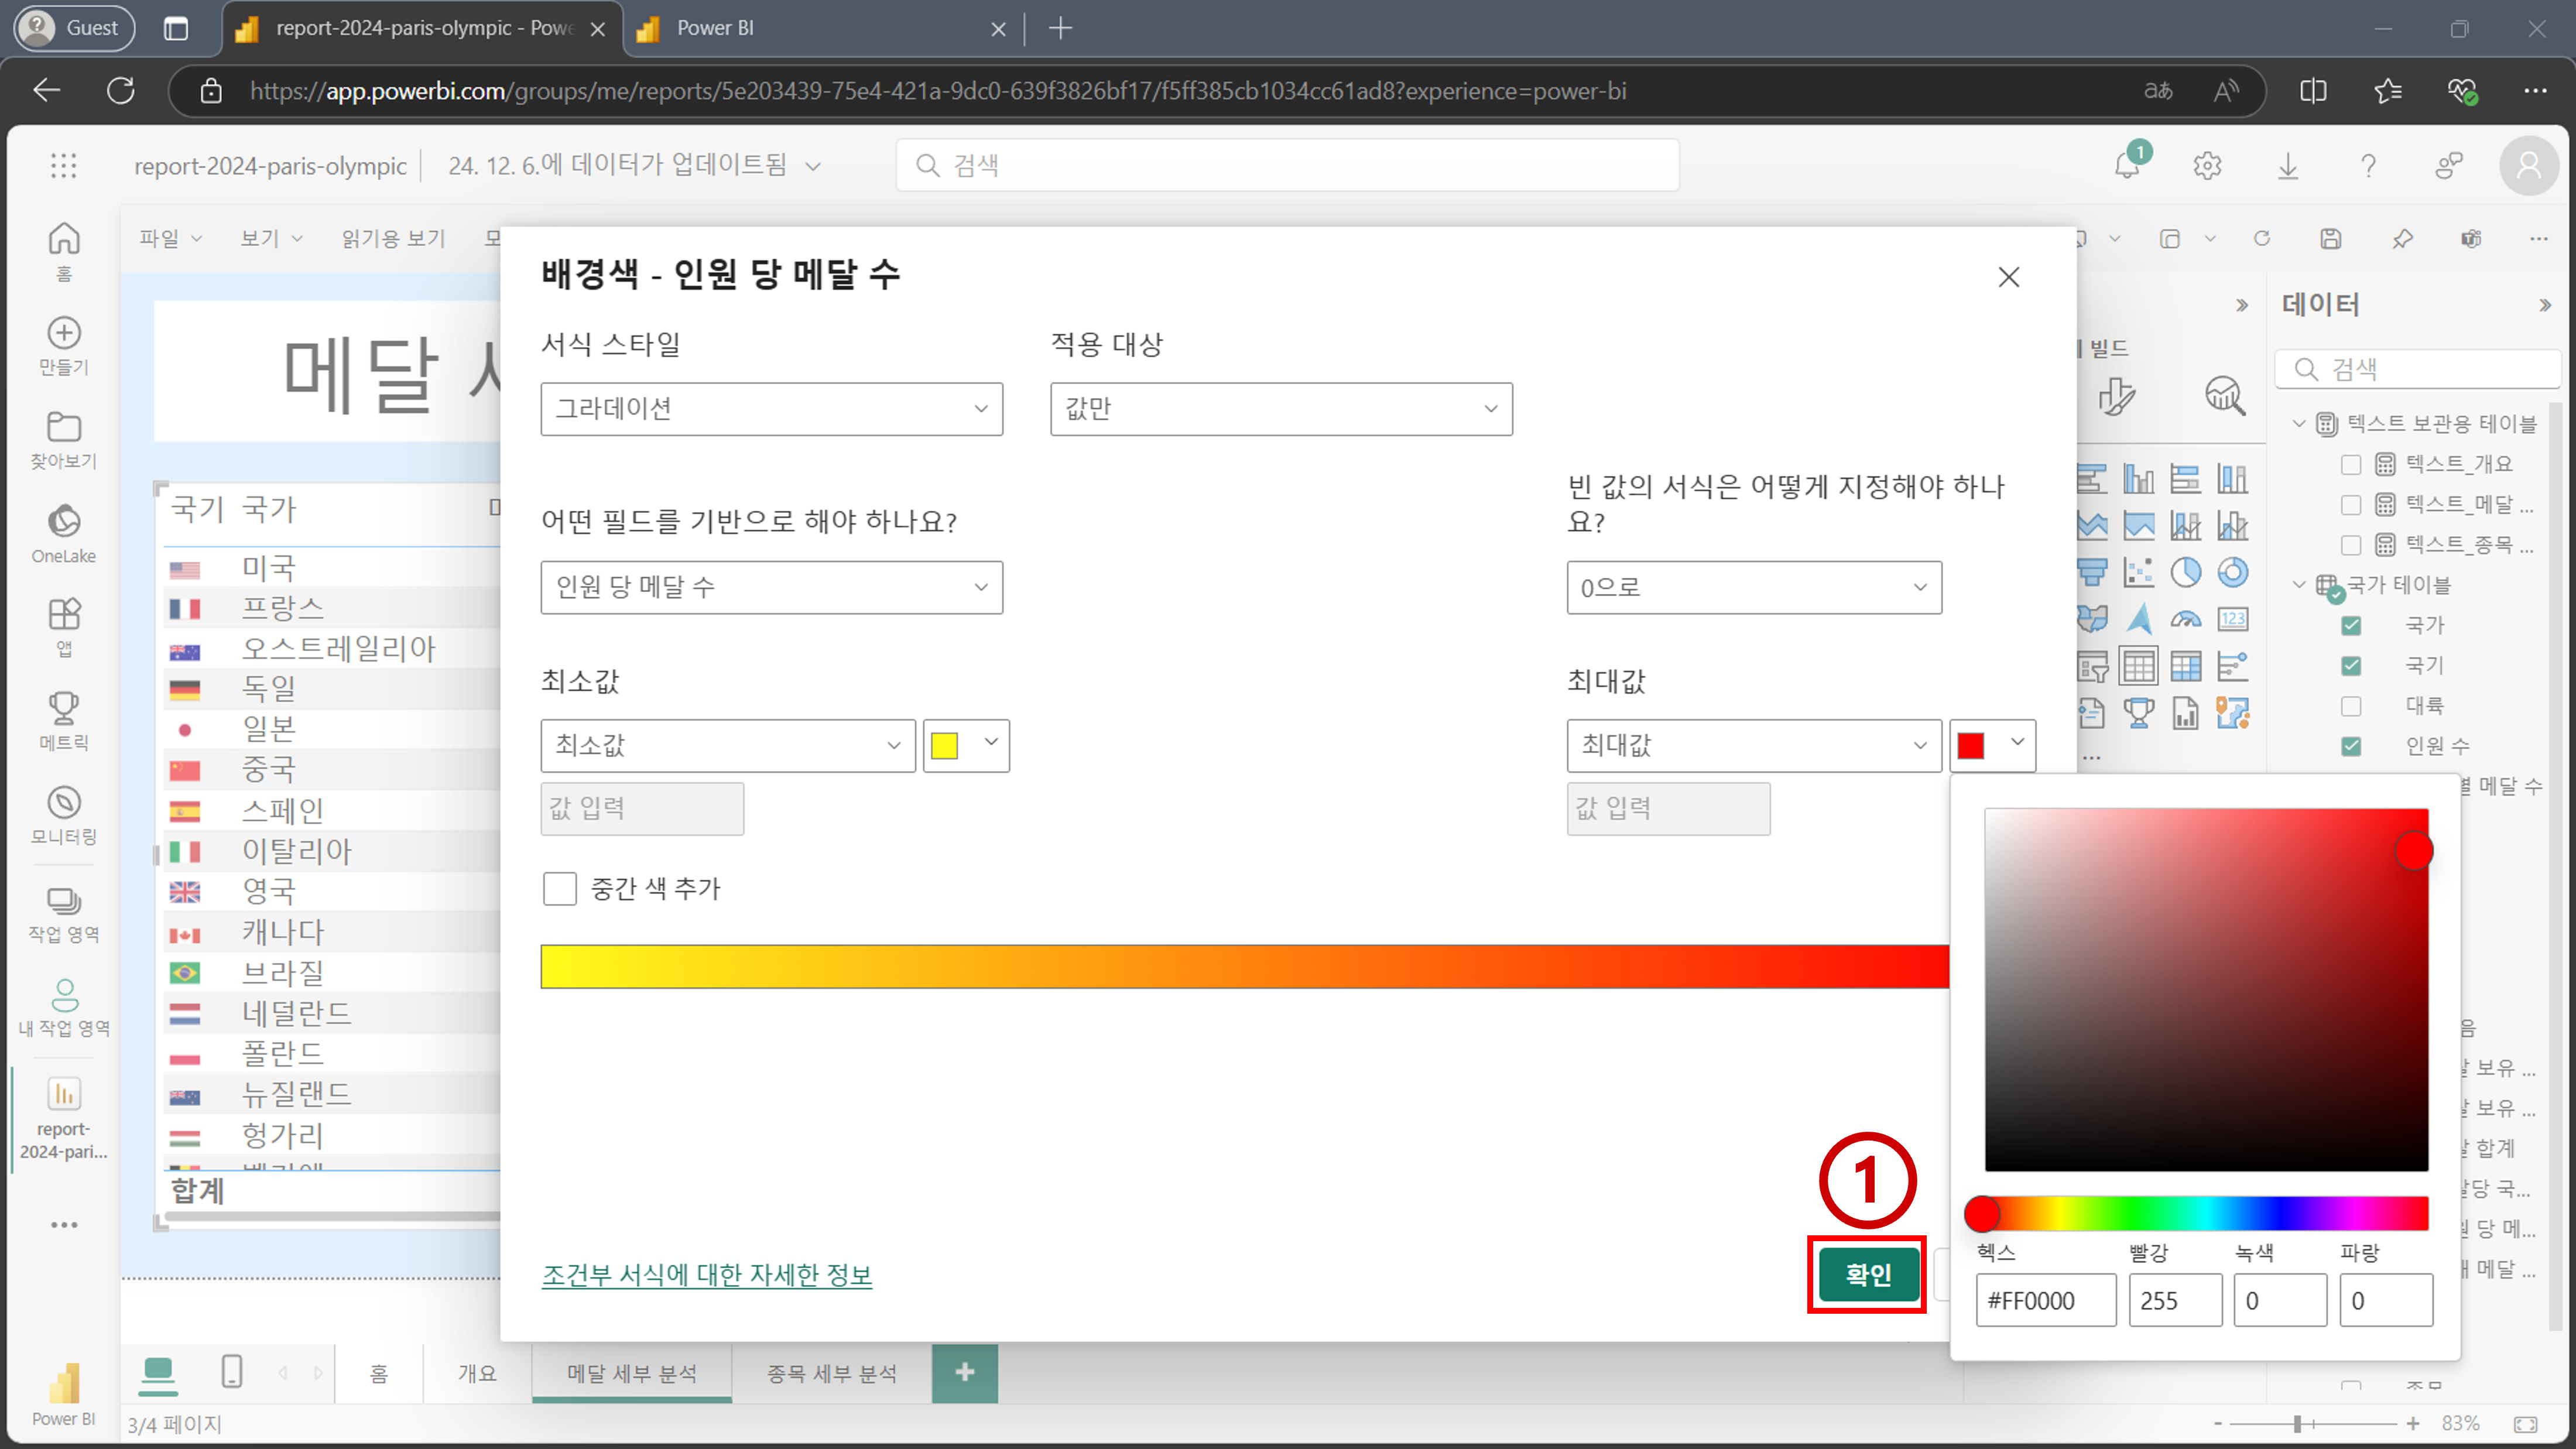Click the 확인 button
Screen dimensions: 2576x1449
[x=1868, y=1274]
